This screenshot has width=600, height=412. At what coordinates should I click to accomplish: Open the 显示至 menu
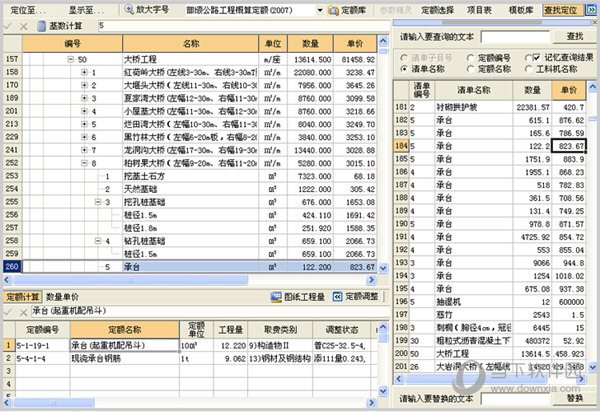point(86,10)
